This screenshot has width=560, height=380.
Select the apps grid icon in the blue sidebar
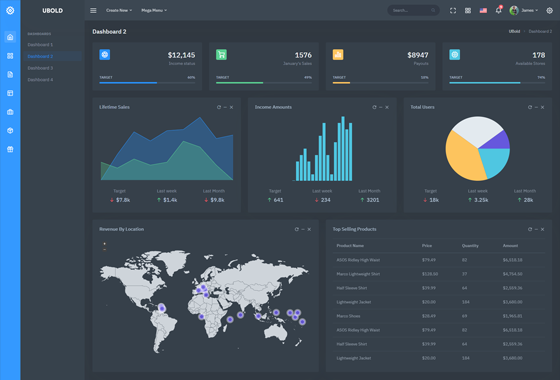(x=10, y=56)
